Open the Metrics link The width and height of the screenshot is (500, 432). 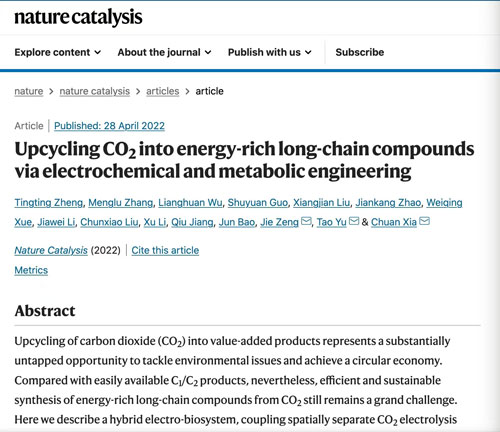pos(31,270)
